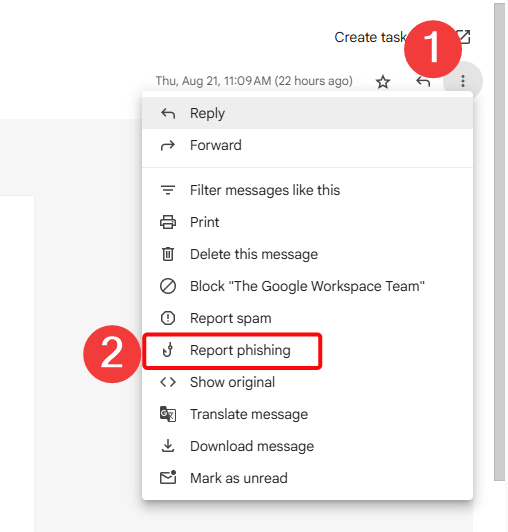Click the Print menu entry

[x=307, y=222]
